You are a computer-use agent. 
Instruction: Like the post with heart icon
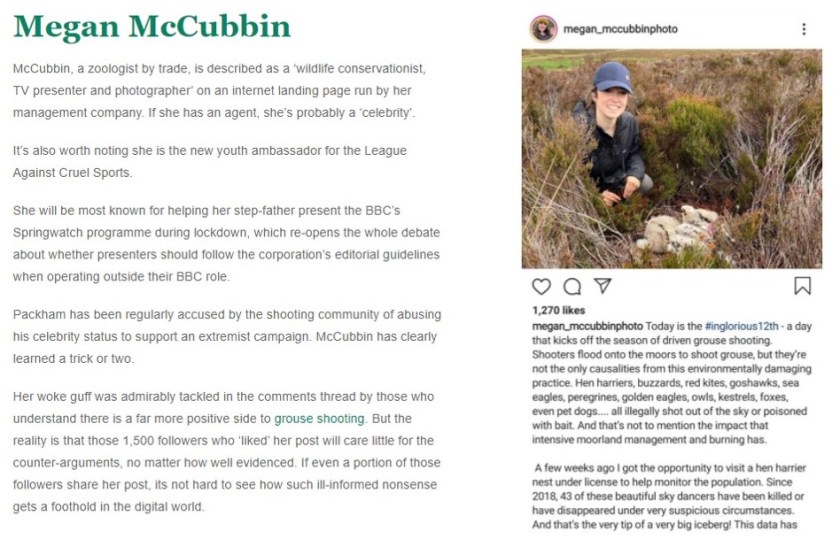541,286
